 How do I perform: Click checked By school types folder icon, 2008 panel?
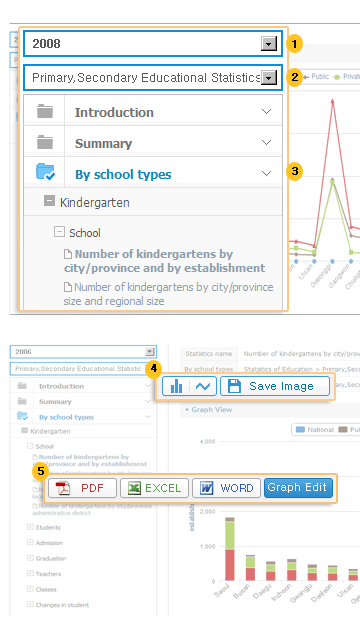(x=45, y=172)
